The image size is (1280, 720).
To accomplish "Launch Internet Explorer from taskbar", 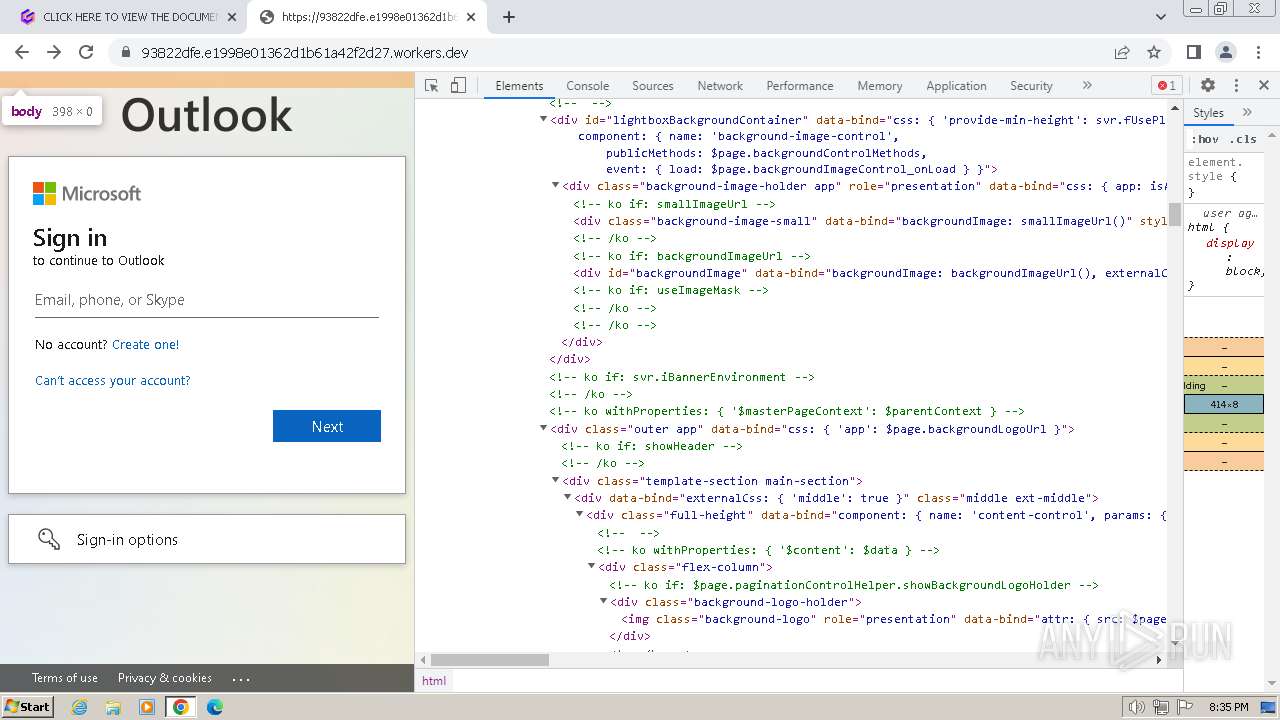I will point(80,707).
